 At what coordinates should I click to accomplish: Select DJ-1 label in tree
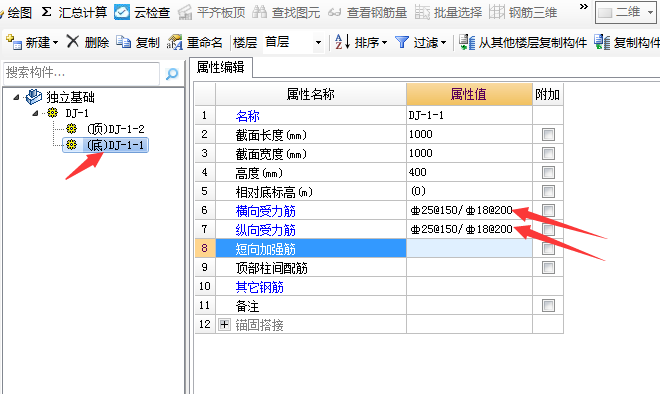[77, 113]
